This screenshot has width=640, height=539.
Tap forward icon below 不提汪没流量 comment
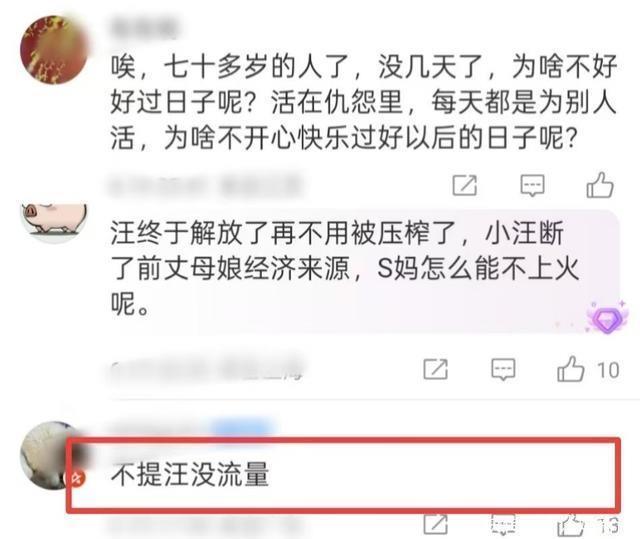[x=436, y=524]
